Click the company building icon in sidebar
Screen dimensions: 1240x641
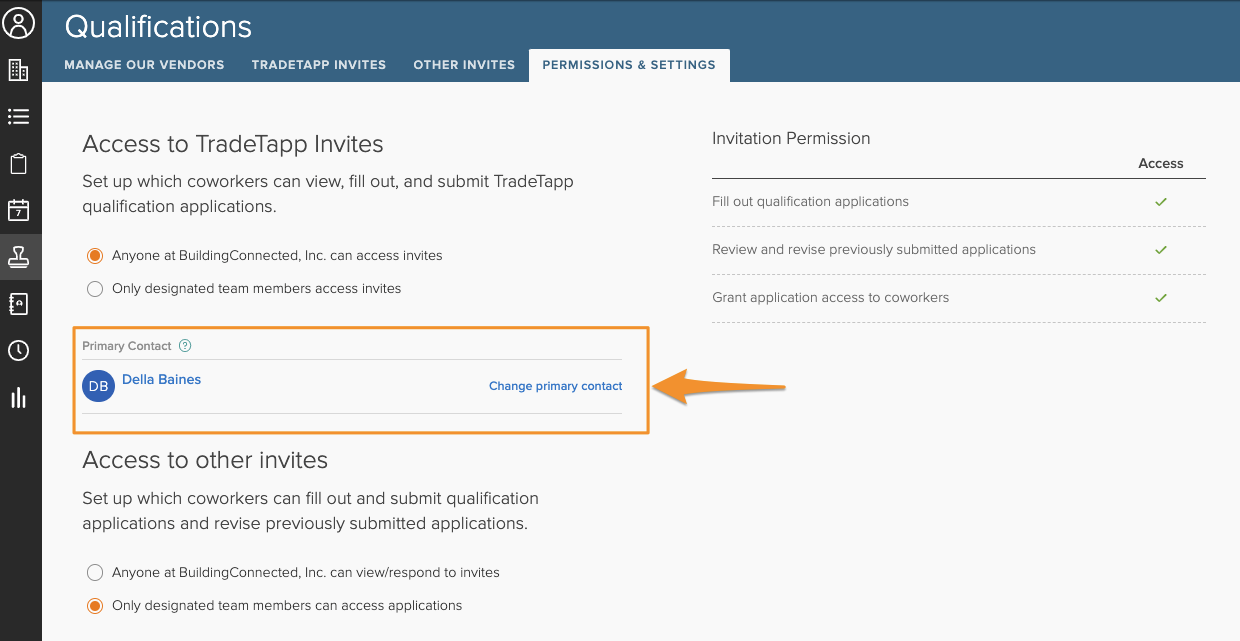click(18, 70)
